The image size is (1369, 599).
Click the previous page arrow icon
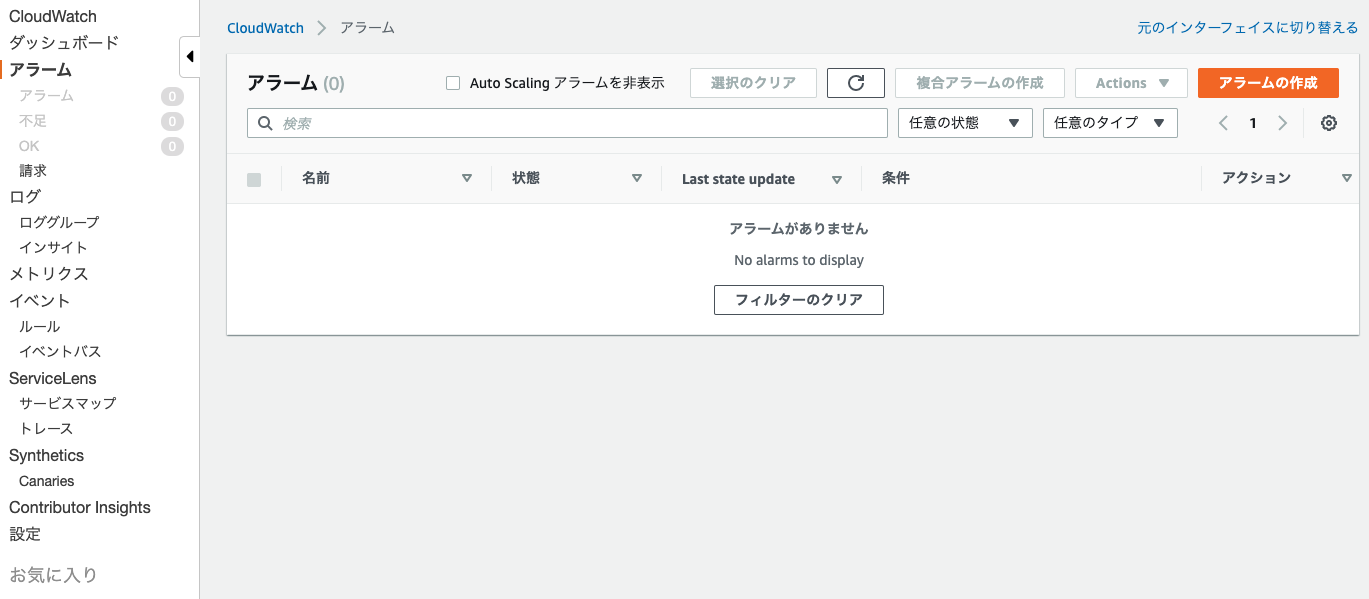tap(1223, 123)
